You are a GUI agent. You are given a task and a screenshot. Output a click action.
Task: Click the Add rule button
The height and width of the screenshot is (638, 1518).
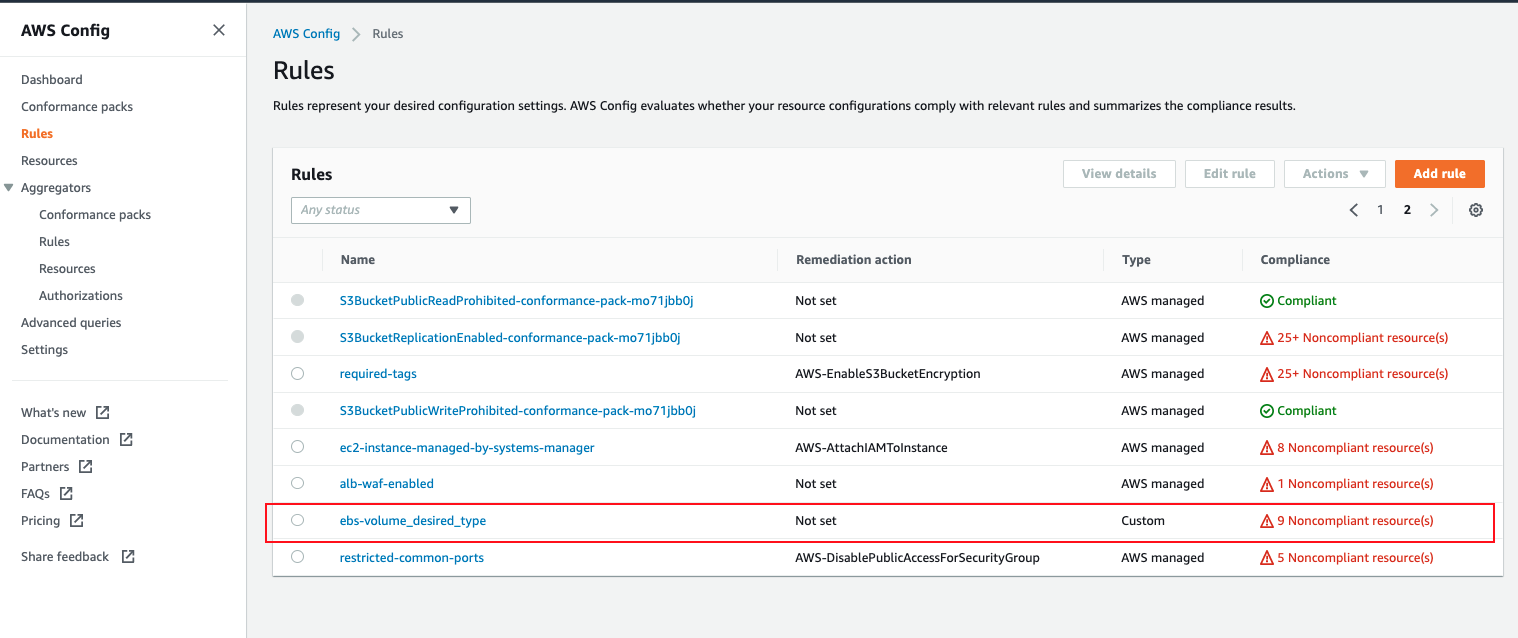1440,173
